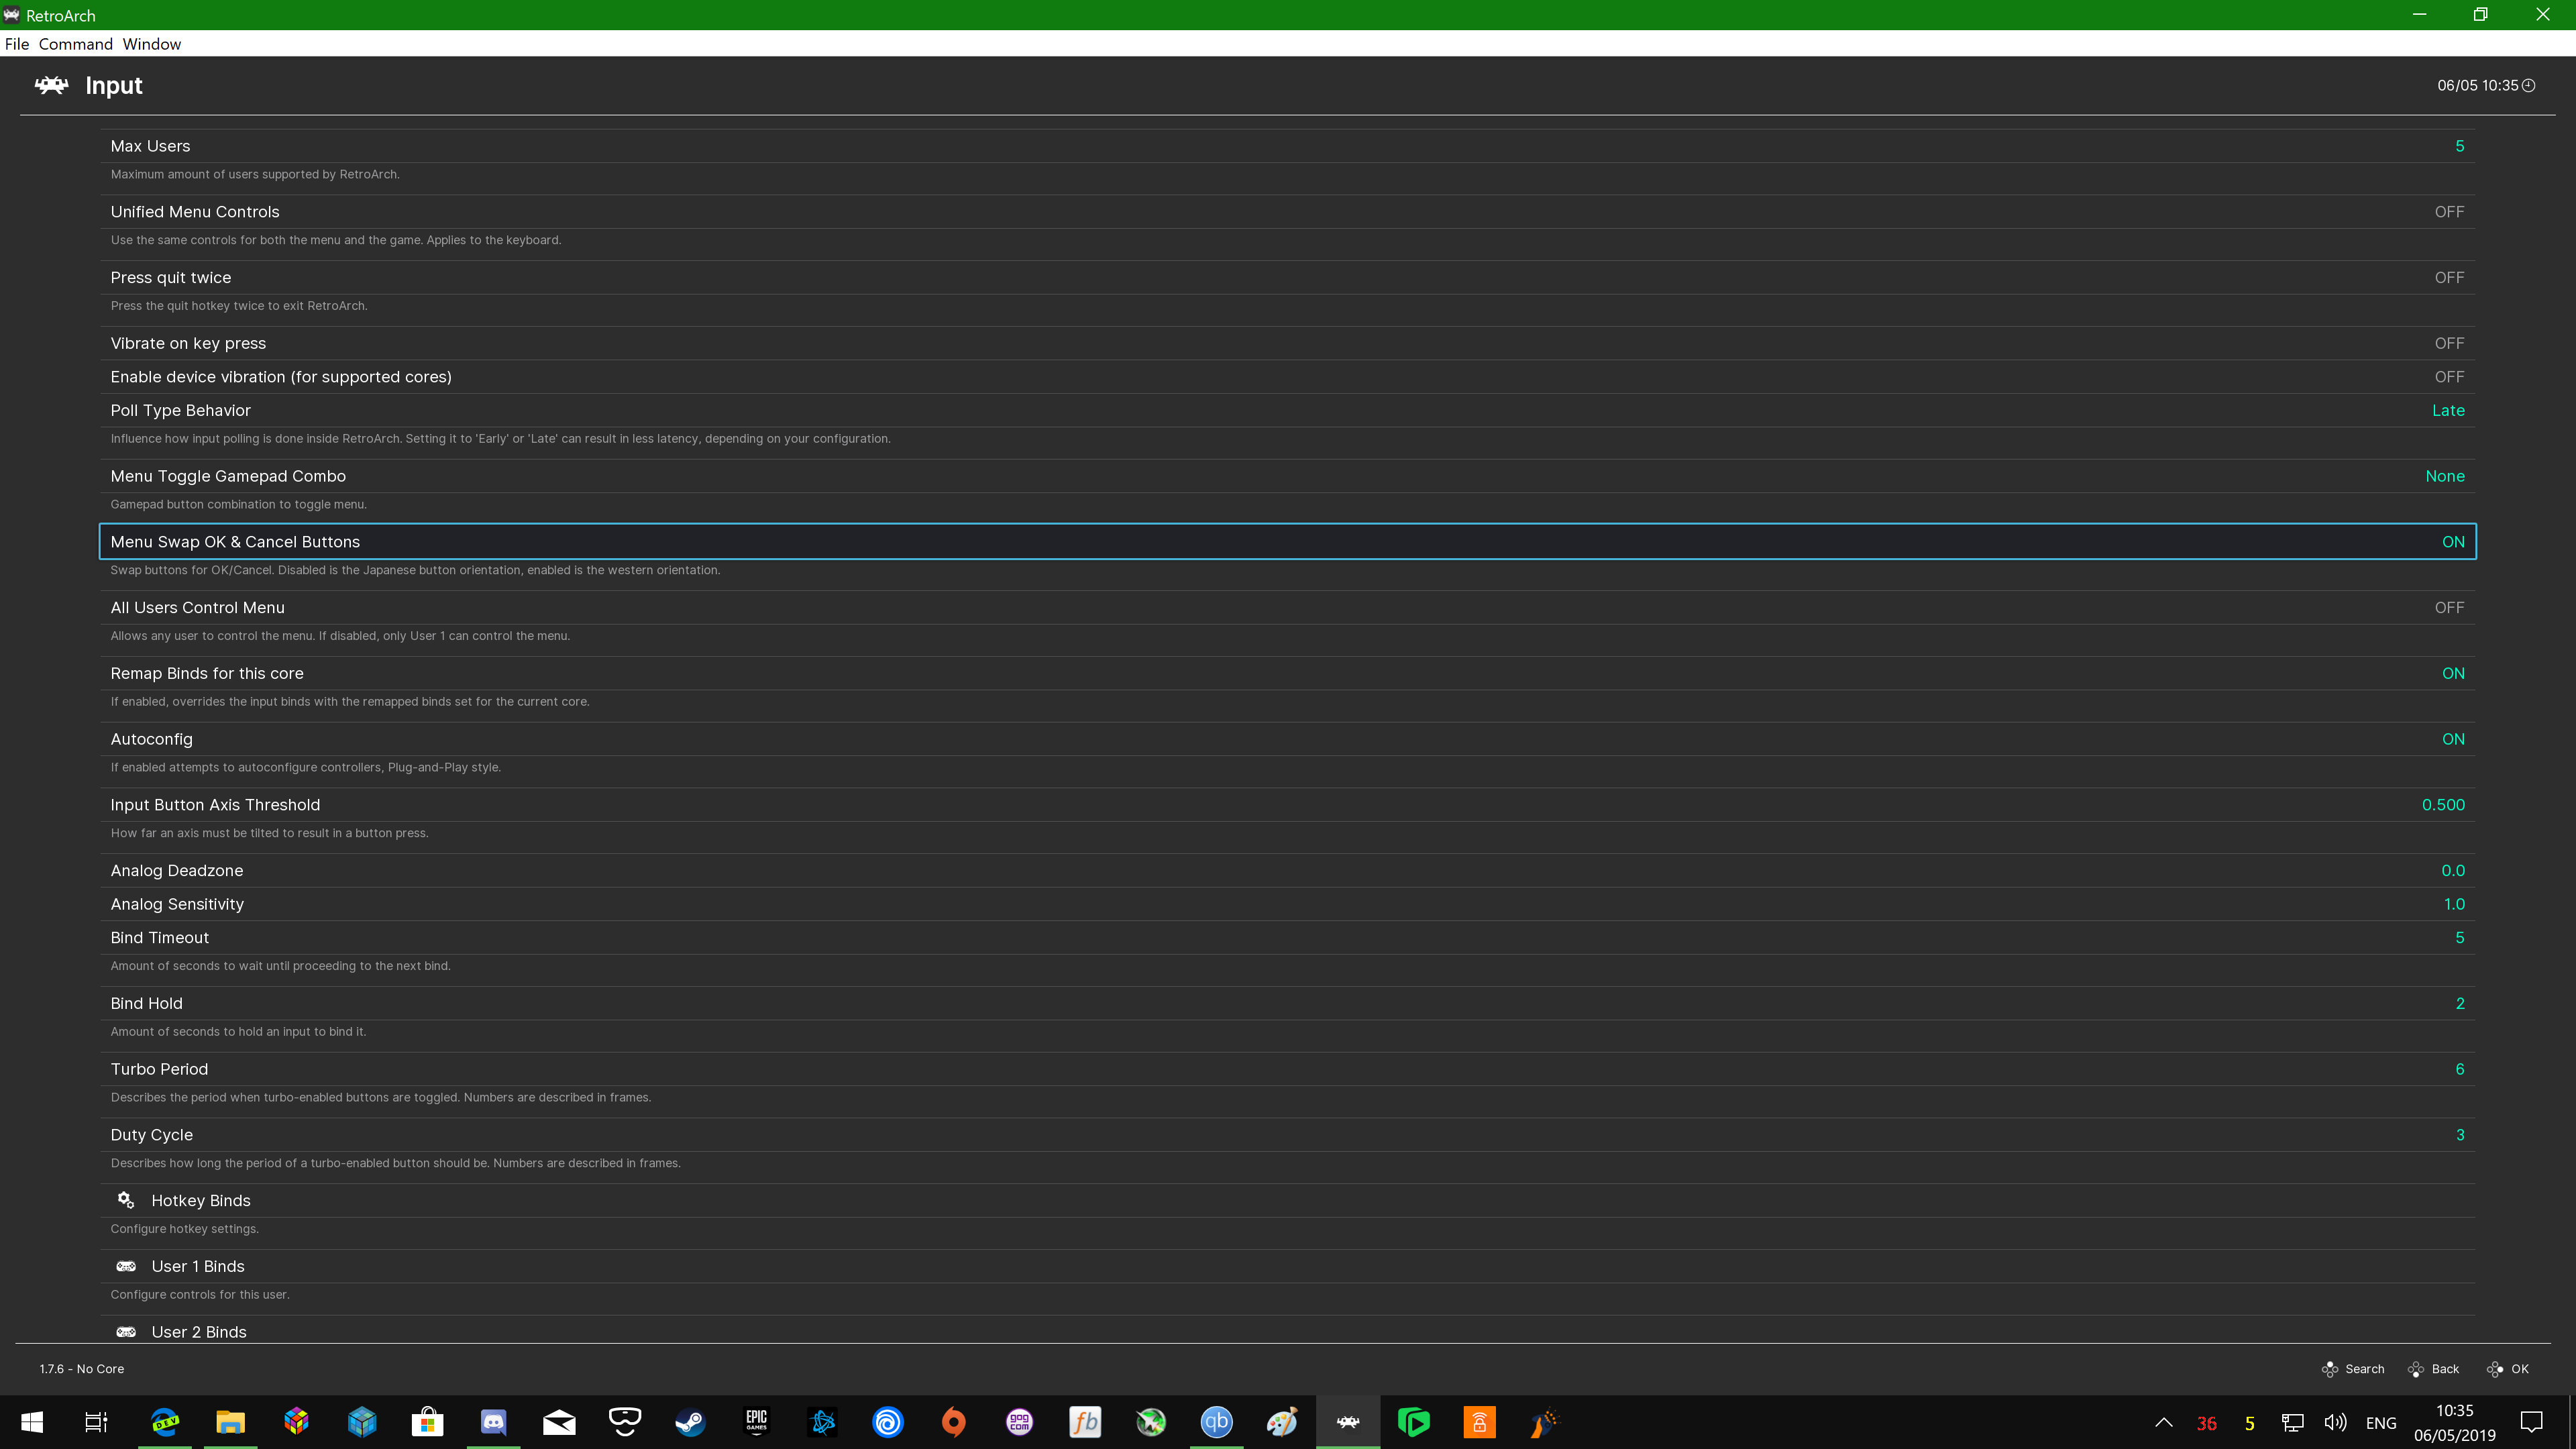Open Discord from the taskbar
The image size is (2576, 1449).
[x=493, y=1422]
